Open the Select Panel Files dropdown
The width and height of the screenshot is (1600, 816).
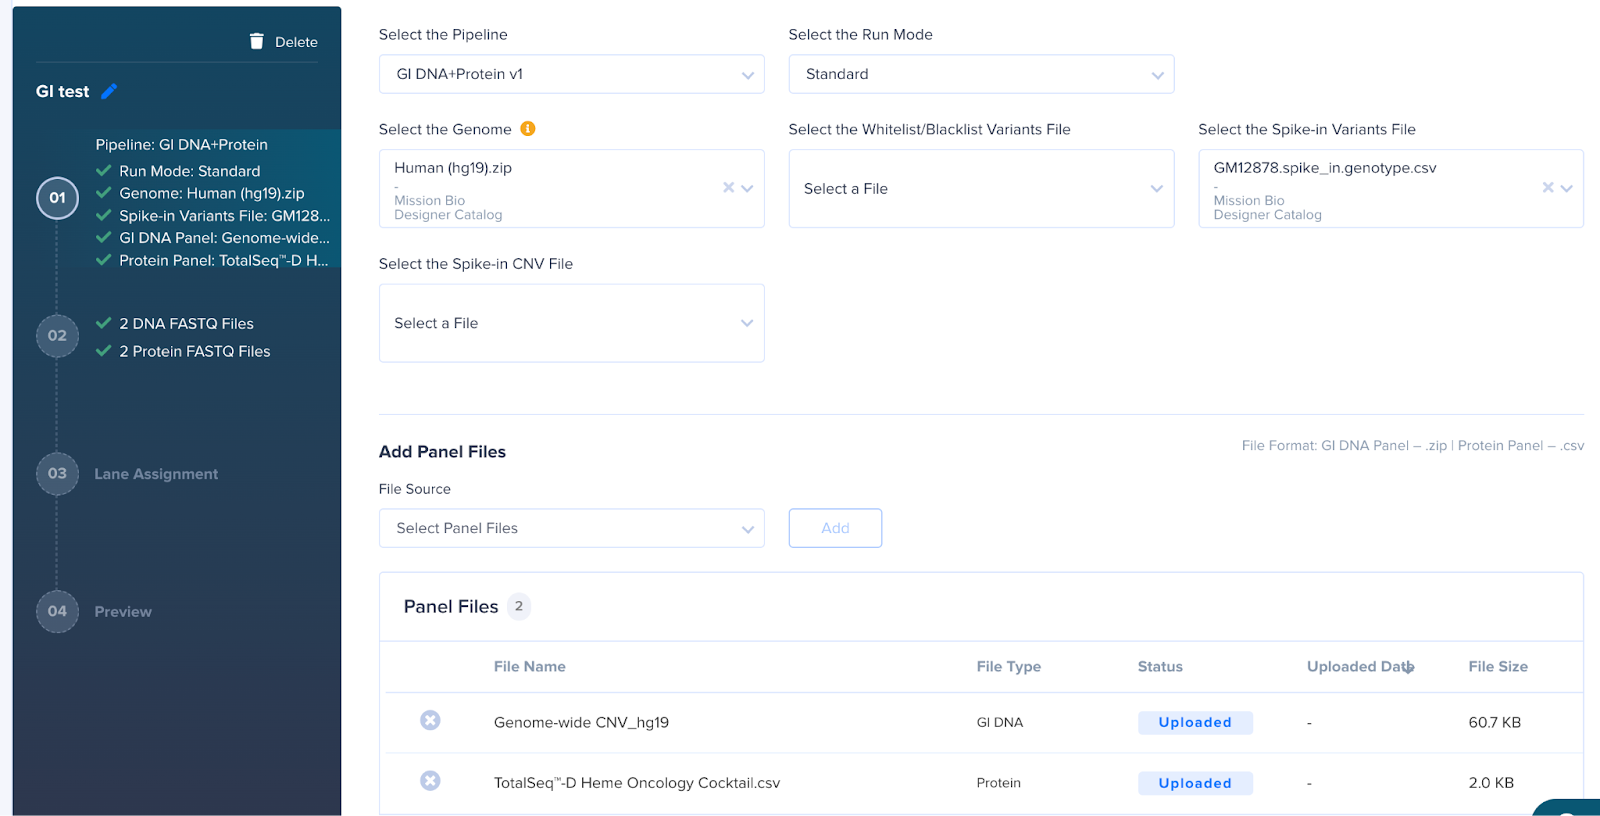(x=571, y=528)
